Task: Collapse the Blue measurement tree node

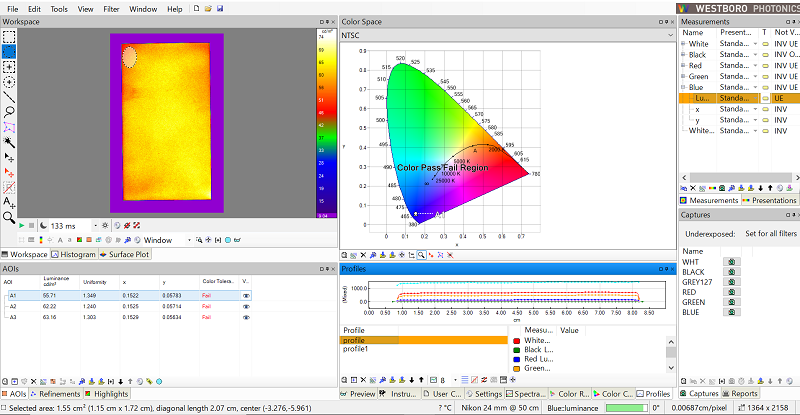Action: pos(683,87)
